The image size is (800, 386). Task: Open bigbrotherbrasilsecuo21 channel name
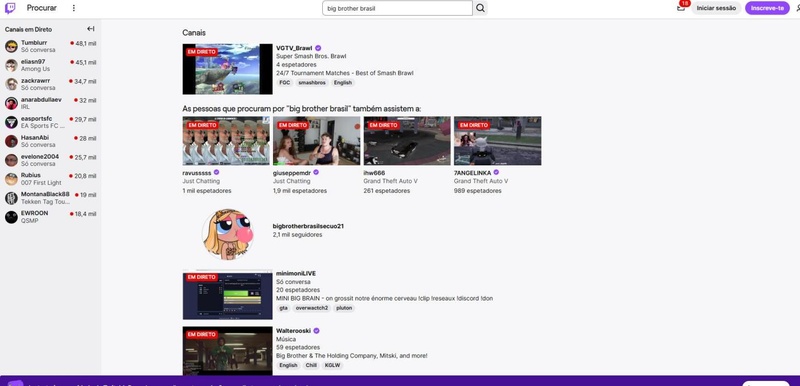(x=308, y=226)
